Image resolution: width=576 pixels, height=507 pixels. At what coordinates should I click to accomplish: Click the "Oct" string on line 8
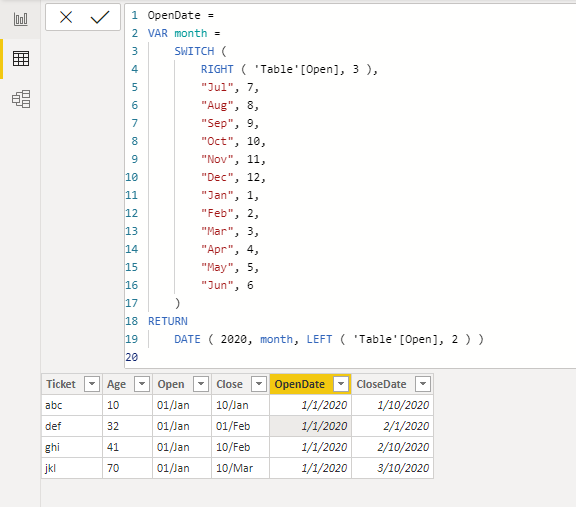pyautogui.click(x=217, y=141)
